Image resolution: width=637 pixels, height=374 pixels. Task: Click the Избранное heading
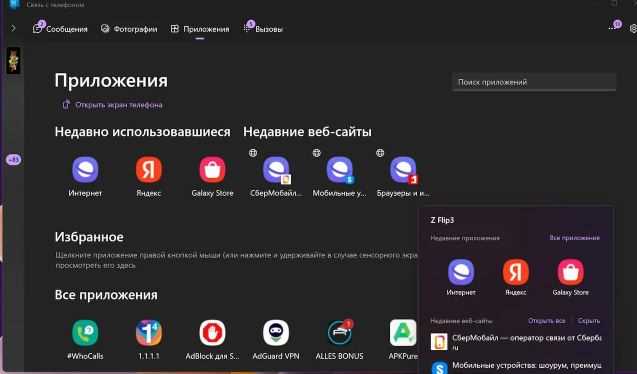coord(89,237)
